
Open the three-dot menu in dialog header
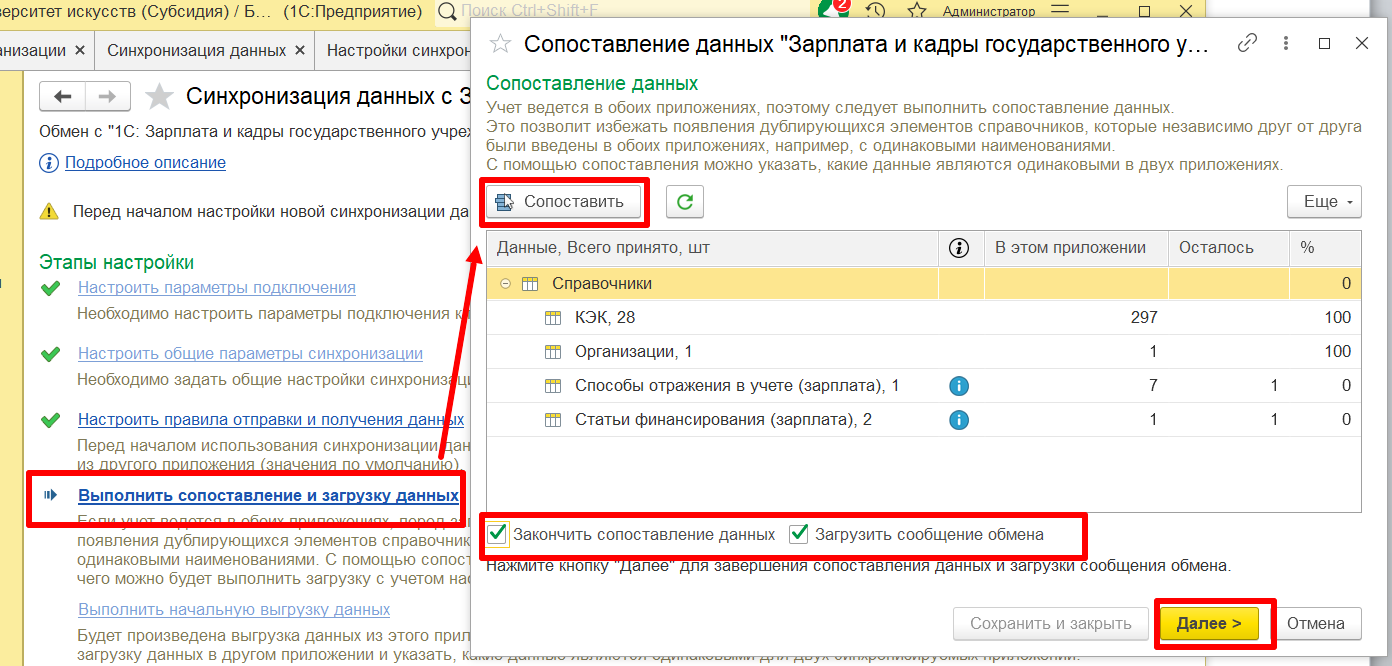1286,44
